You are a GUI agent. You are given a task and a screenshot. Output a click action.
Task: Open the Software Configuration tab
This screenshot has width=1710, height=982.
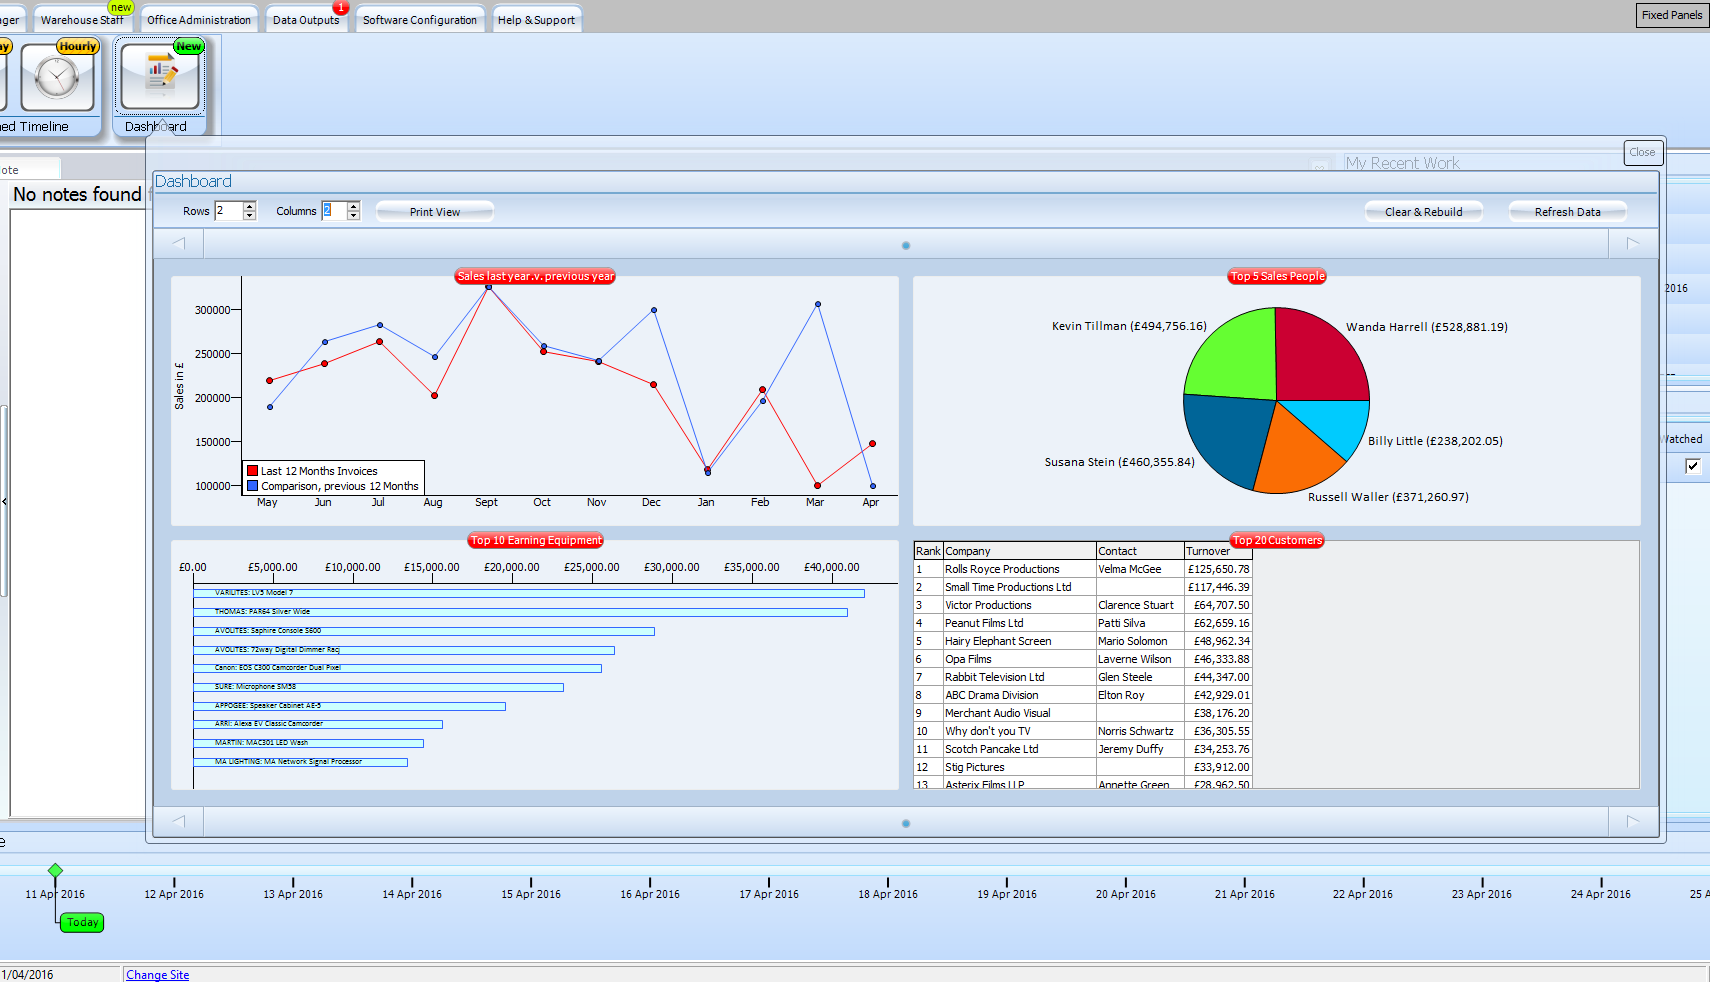[419, 20]
